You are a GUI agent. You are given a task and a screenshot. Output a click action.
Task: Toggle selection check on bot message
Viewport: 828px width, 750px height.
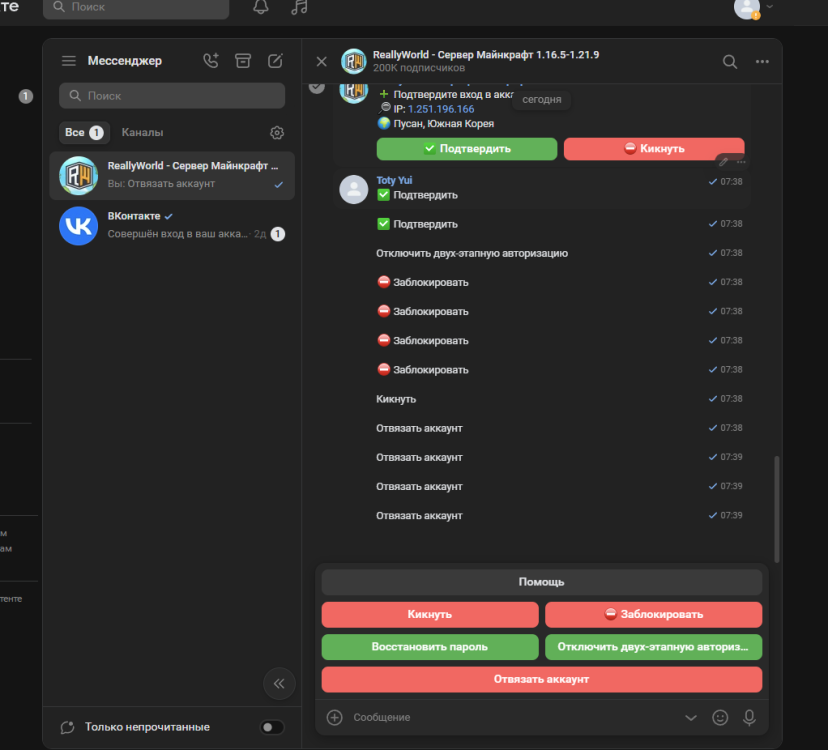coord(317,86)
